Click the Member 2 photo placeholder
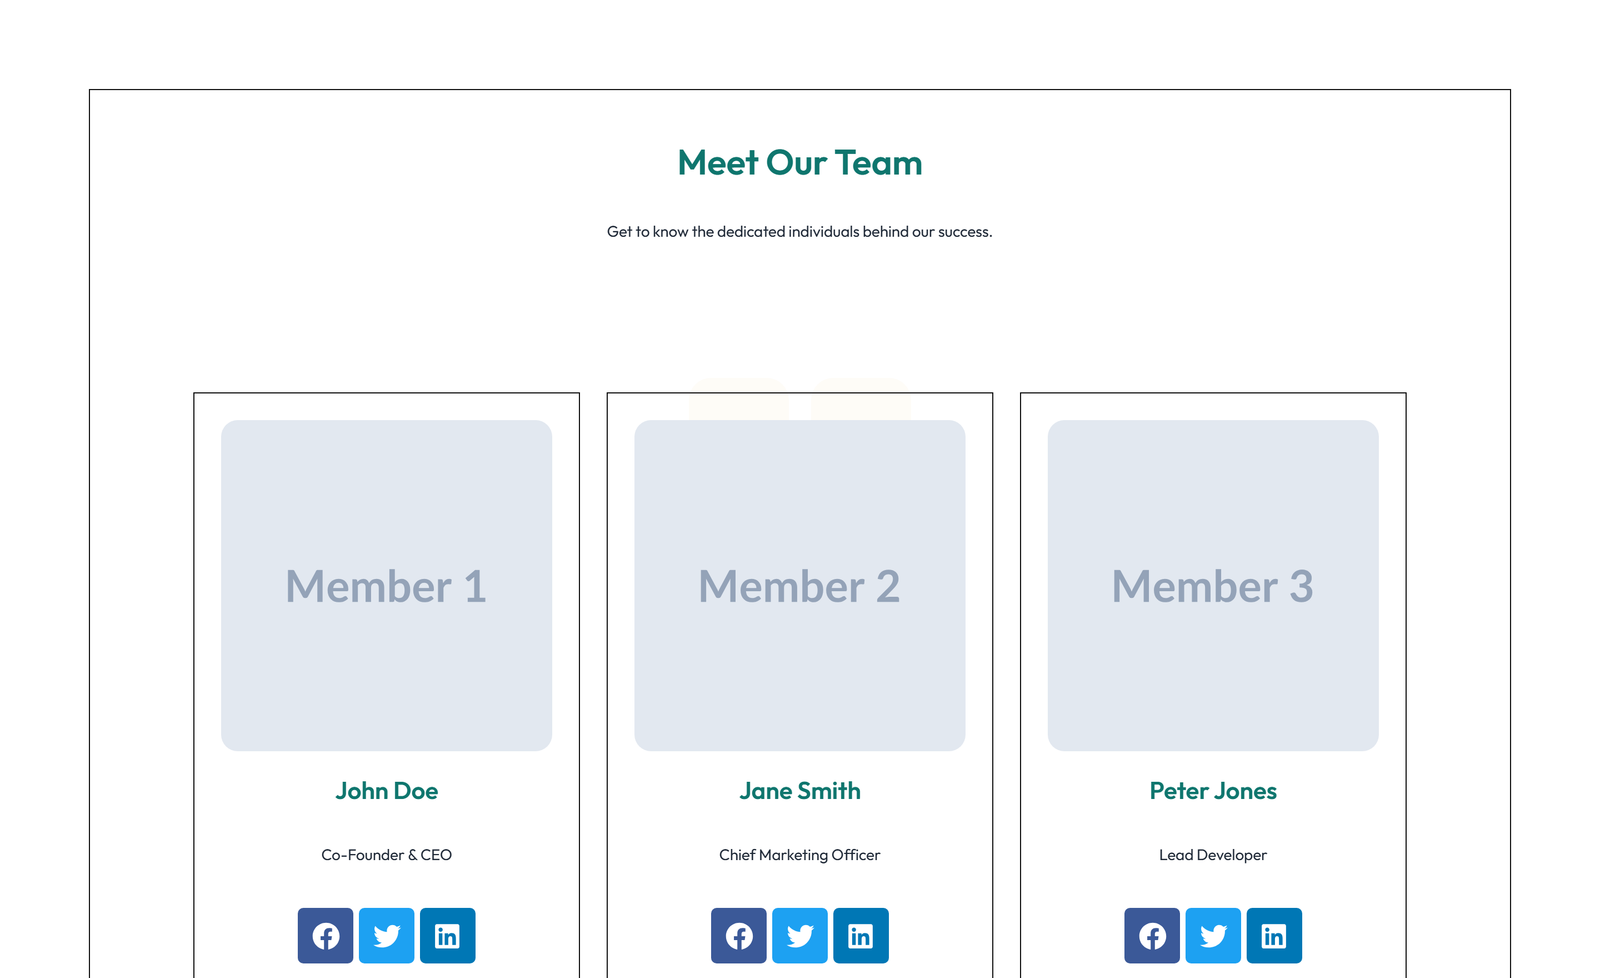The width and height of the screenshot is (1600, 978). (x=799, y=586)
